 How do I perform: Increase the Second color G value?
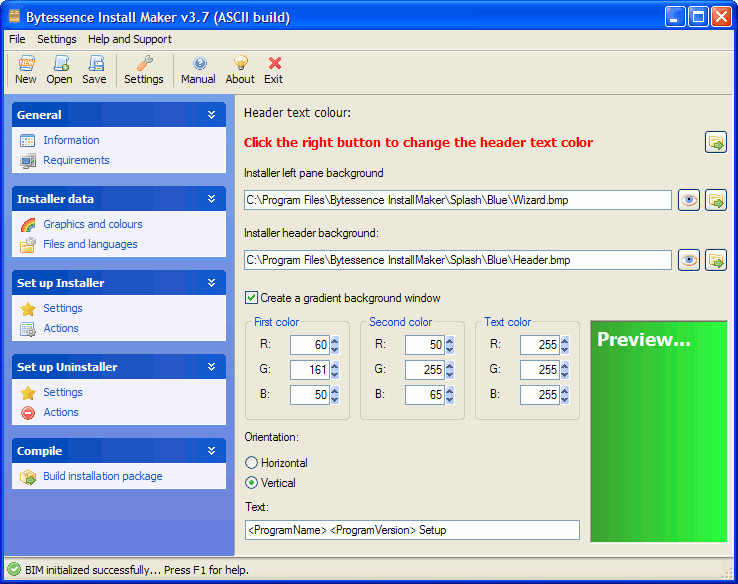point(449,365)
